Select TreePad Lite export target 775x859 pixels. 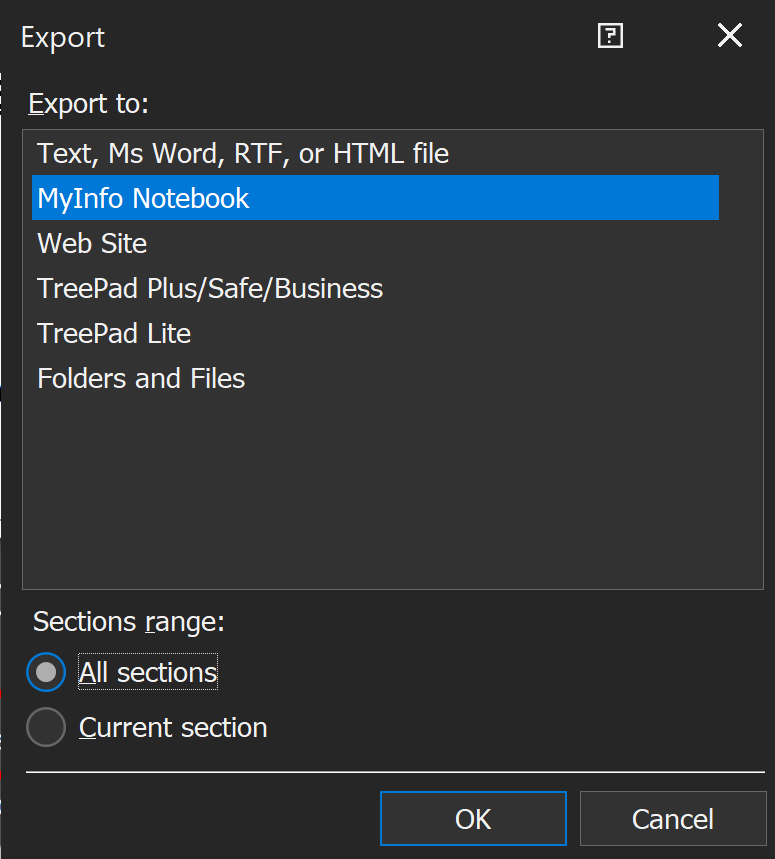coord(114,333)
